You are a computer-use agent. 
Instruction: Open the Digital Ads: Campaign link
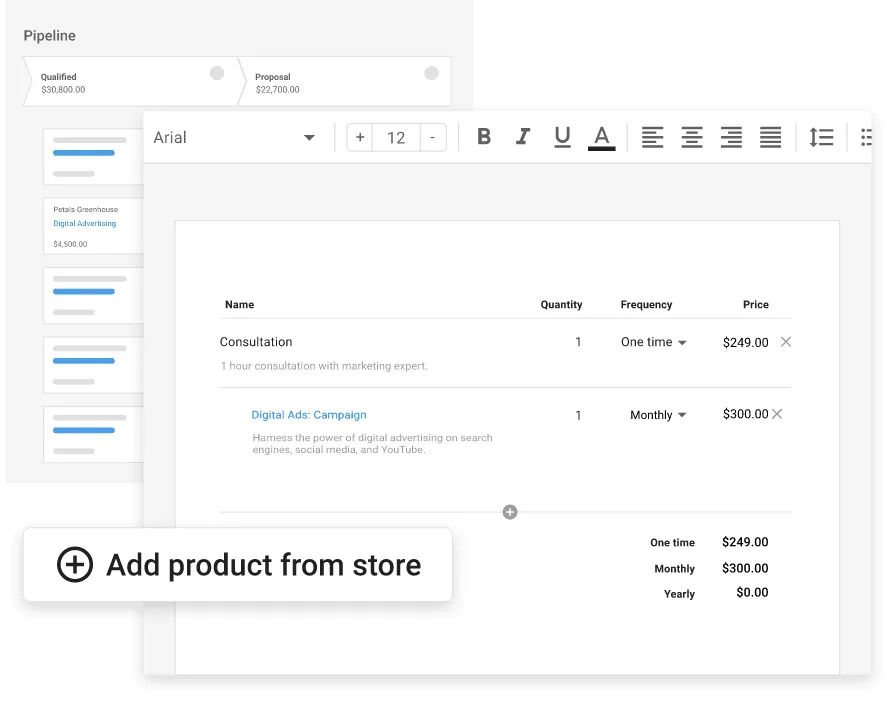(x=309, y=415)
